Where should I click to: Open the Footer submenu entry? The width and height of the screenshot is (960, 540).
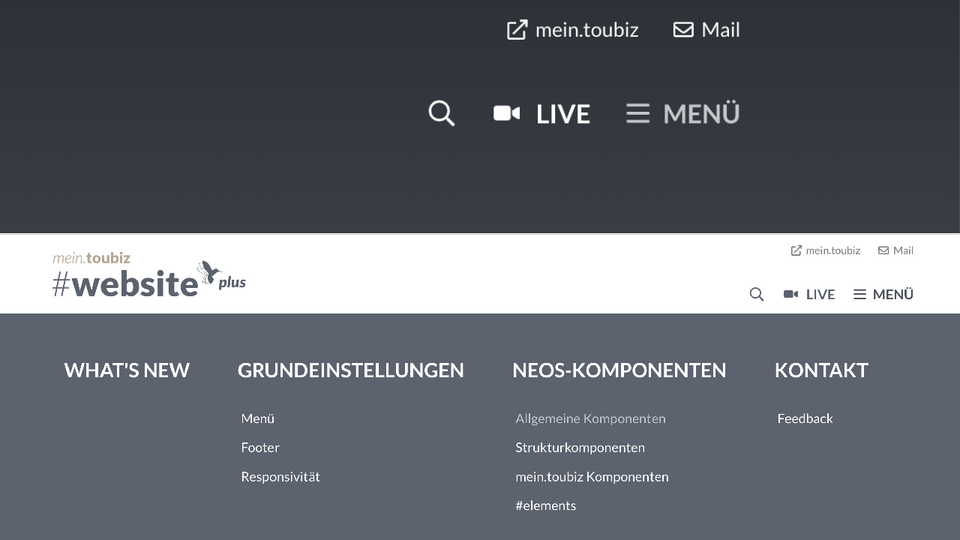coord(260,447)
